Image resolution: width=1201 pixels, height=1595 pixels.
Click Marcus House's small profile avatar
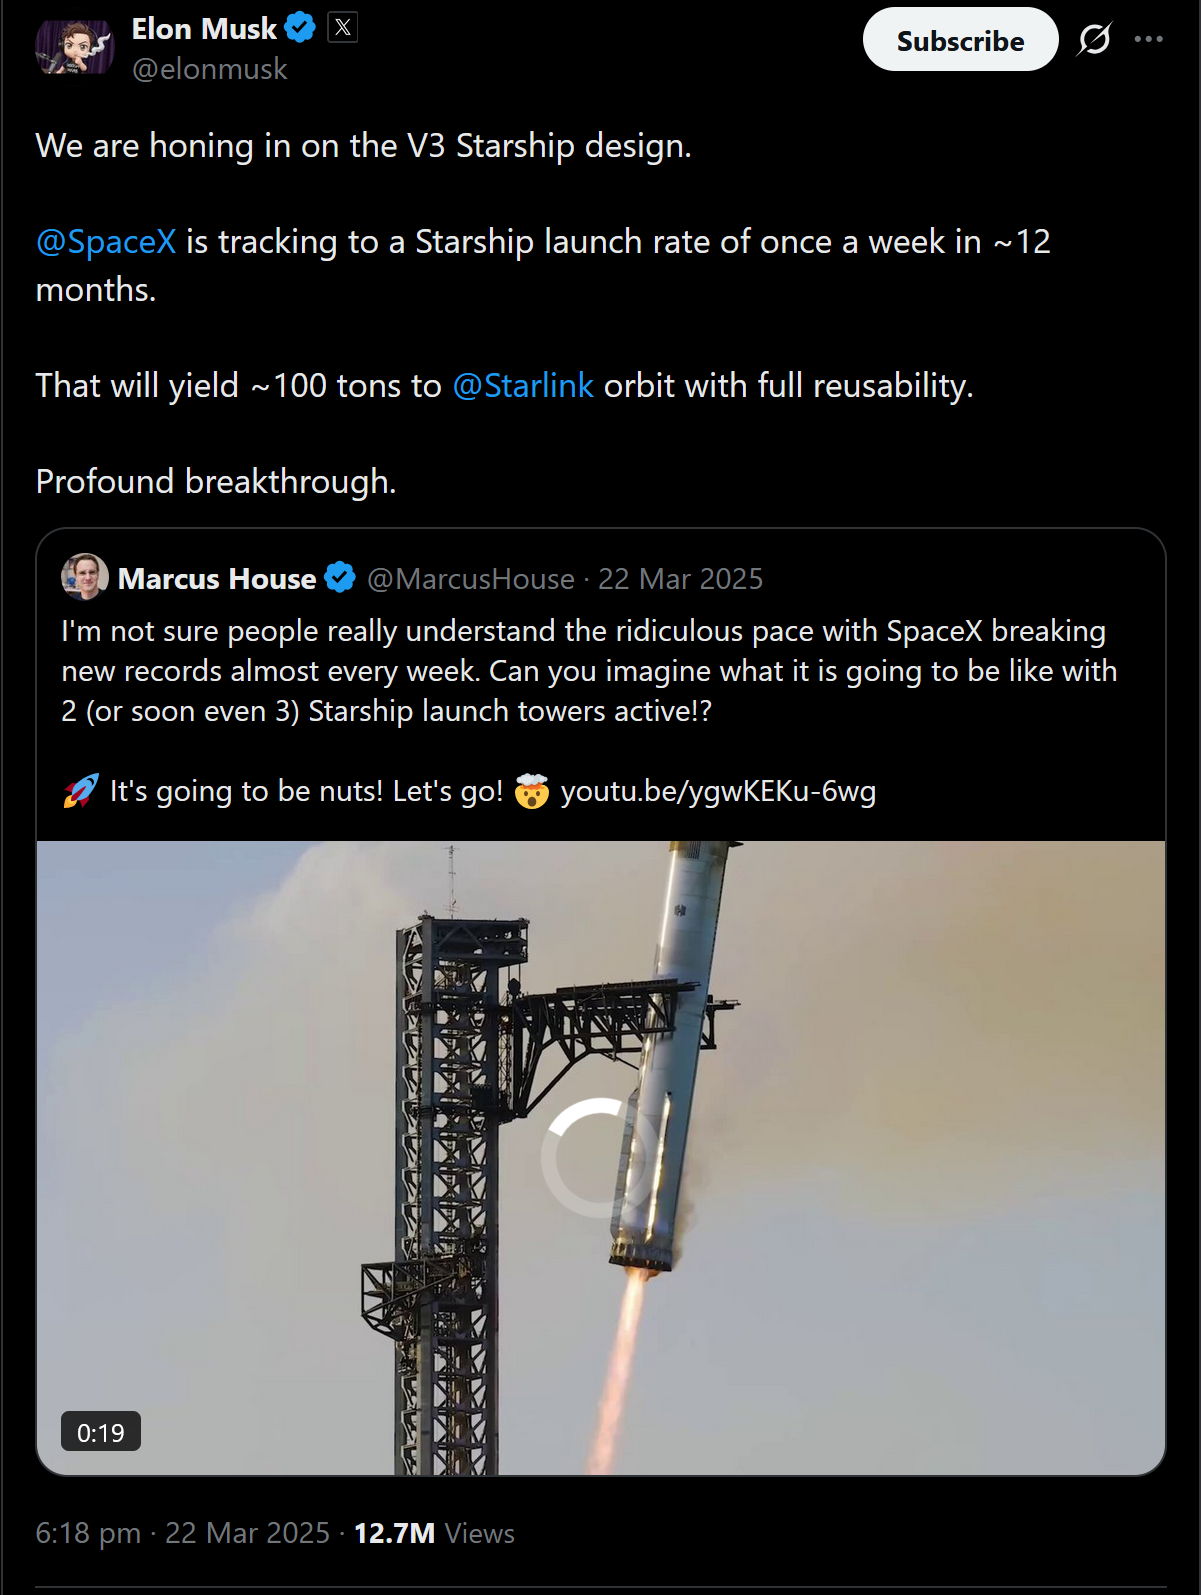point(85,577)
